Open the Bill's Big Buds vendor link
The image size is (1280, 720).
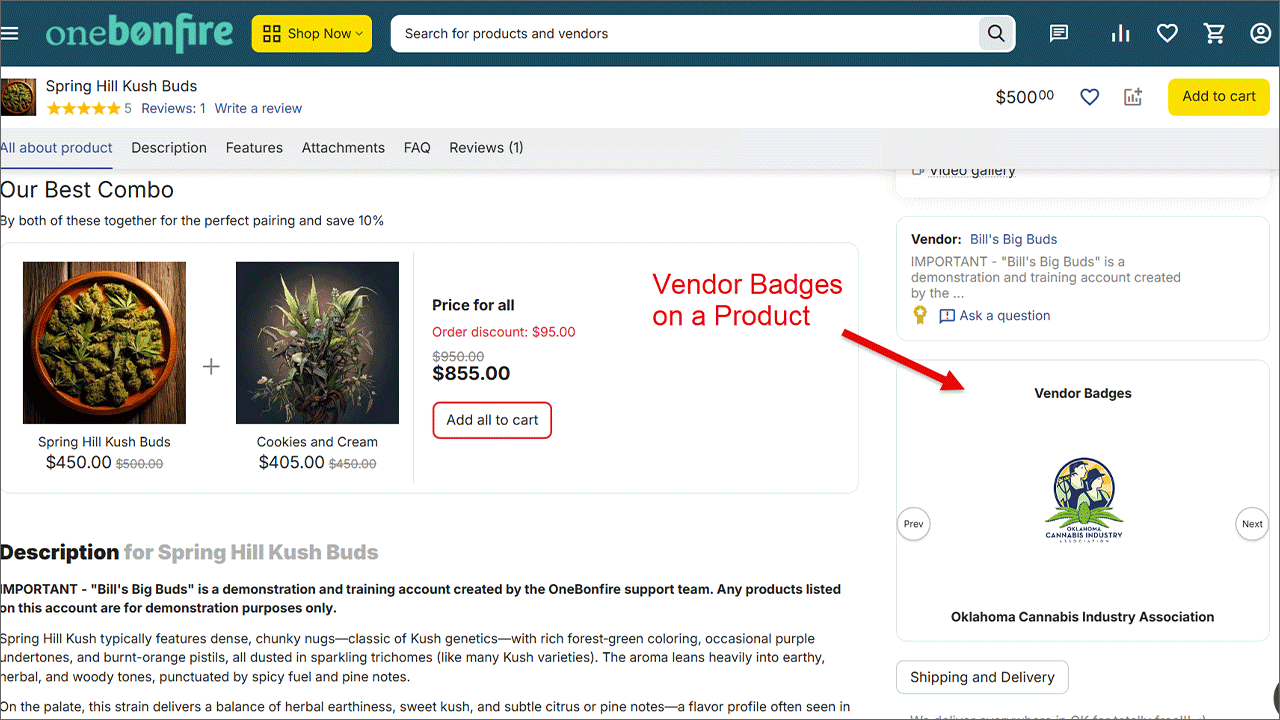(1013, 240)
